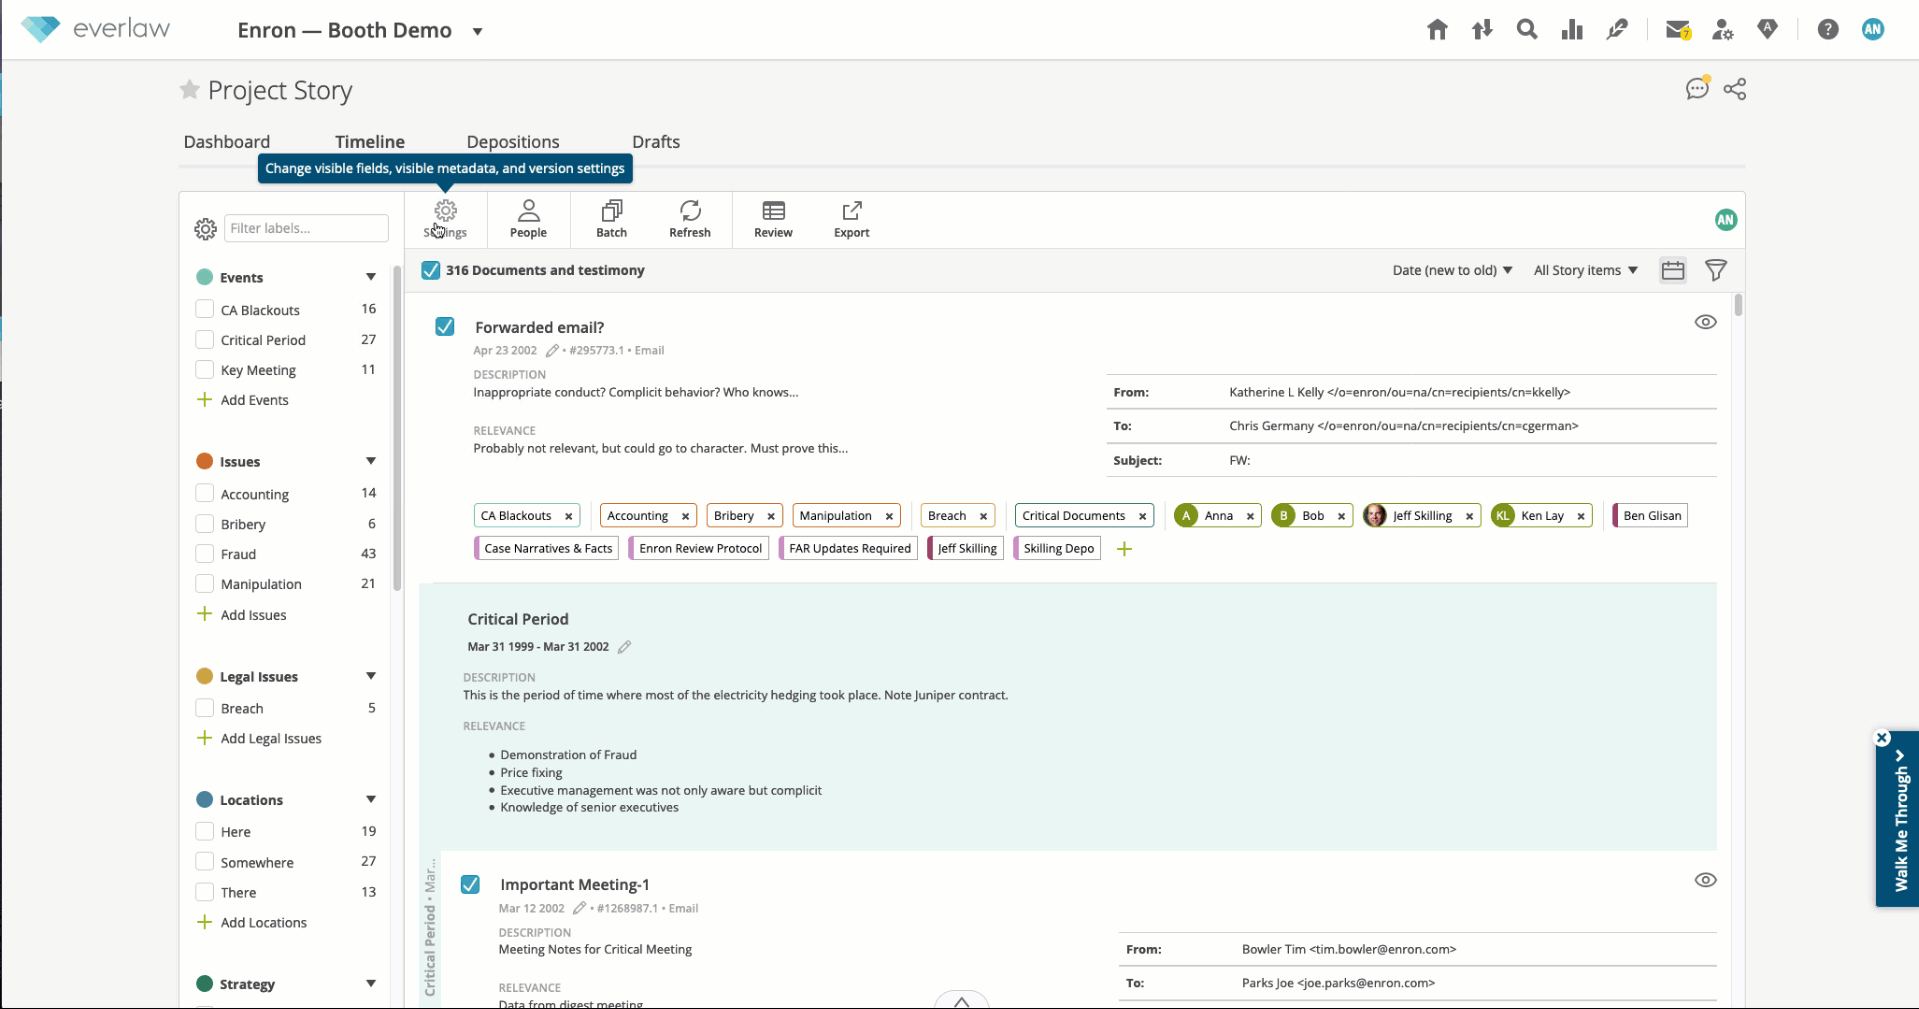The height and width of the screenshot is (1009, 1919).
Task: Check the CA Blackouts label filter
Action: (x=205, y=310)
